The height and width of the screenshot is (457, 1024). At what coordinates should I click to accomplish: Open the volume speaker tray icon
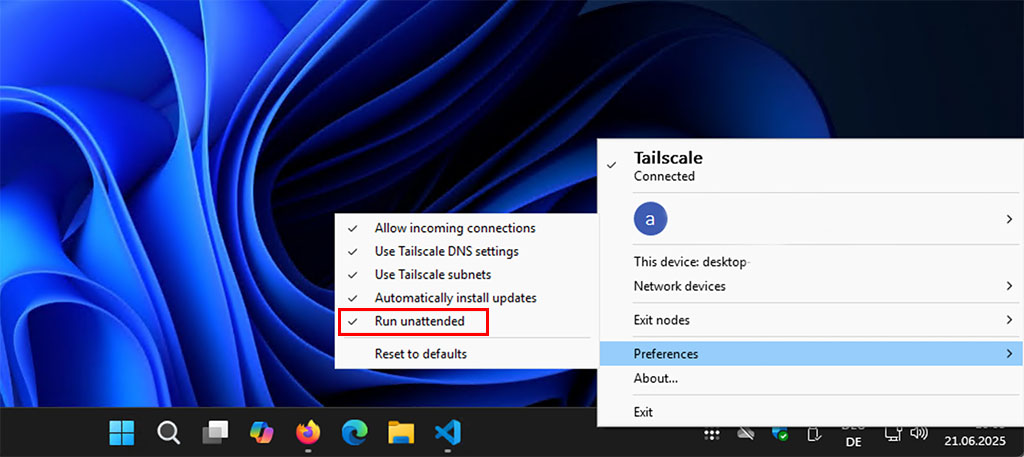(919, 433)
